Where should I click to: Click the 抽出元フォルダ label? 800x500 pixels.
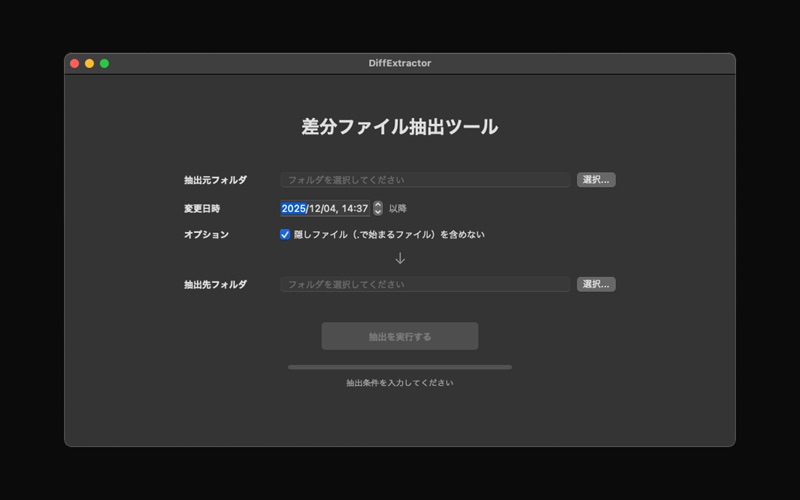point(215,180)
